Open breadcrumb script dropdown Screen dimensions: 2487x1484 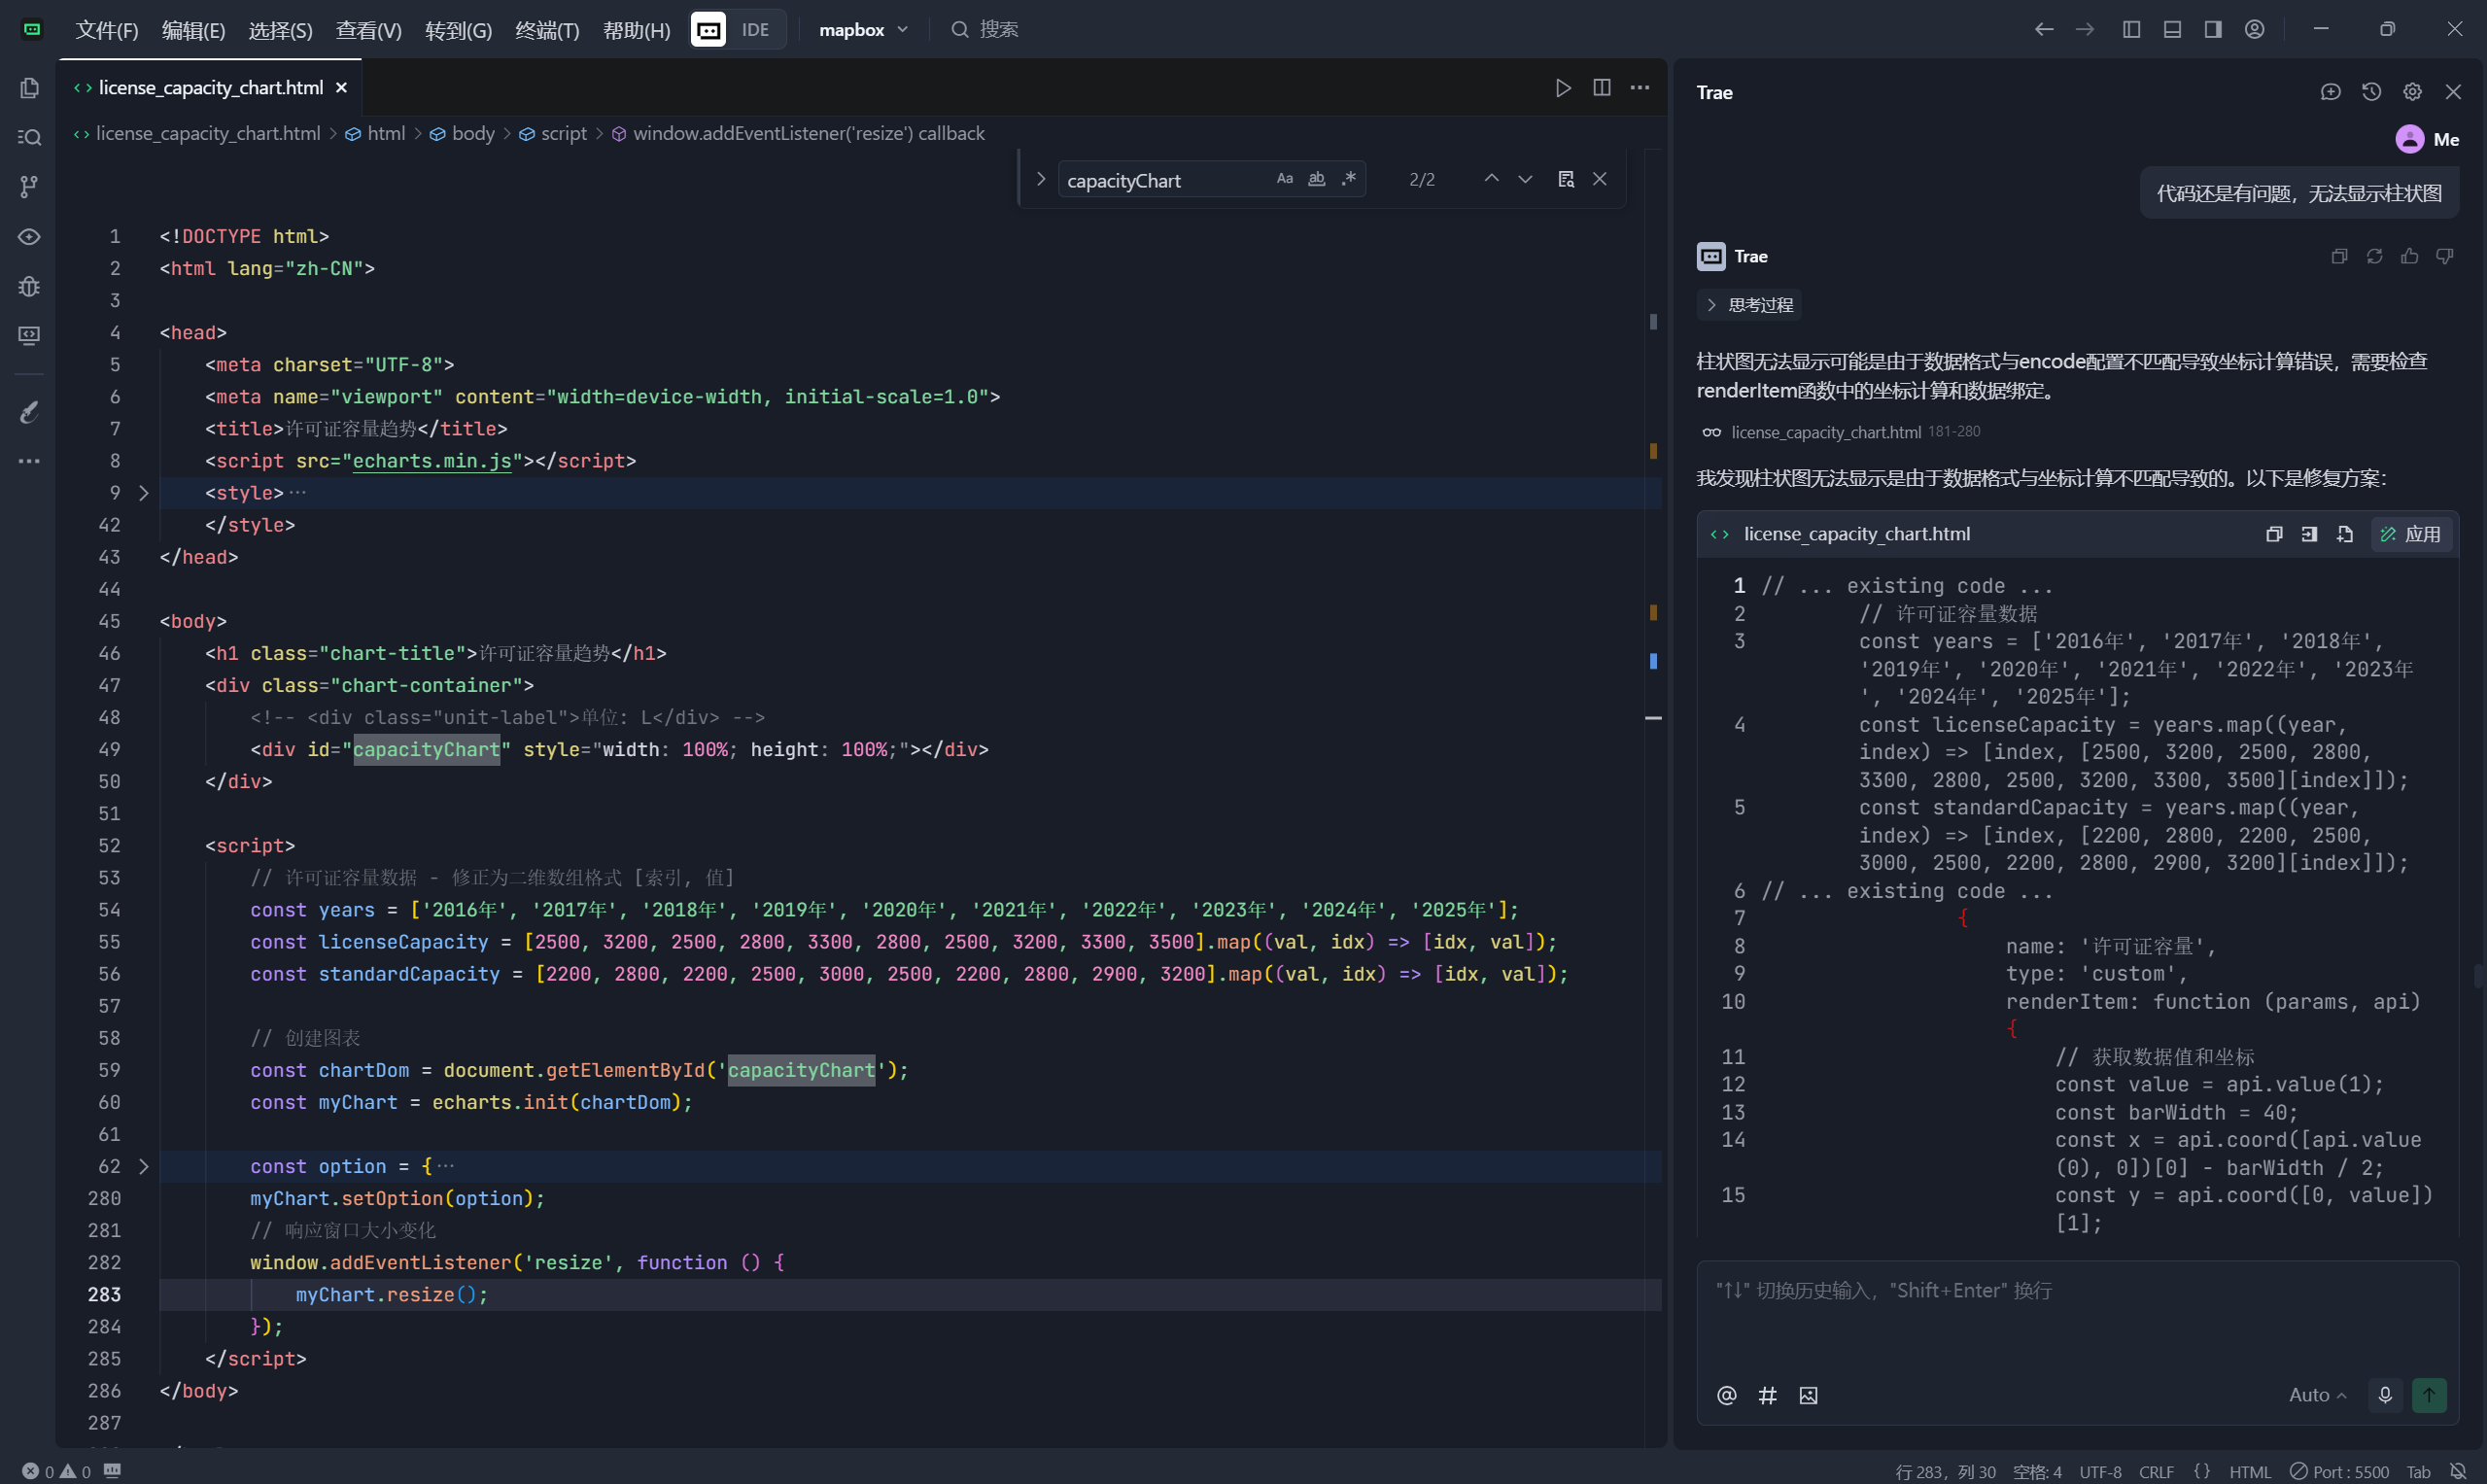553,133
